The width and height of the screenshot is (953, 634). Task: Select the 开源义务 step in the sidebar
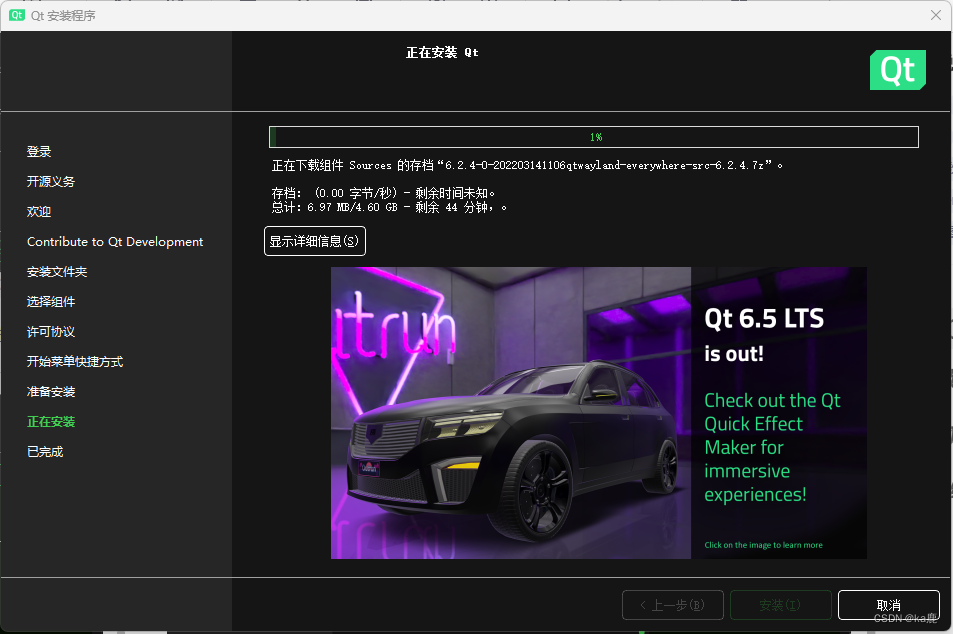(x=51, y=181)
